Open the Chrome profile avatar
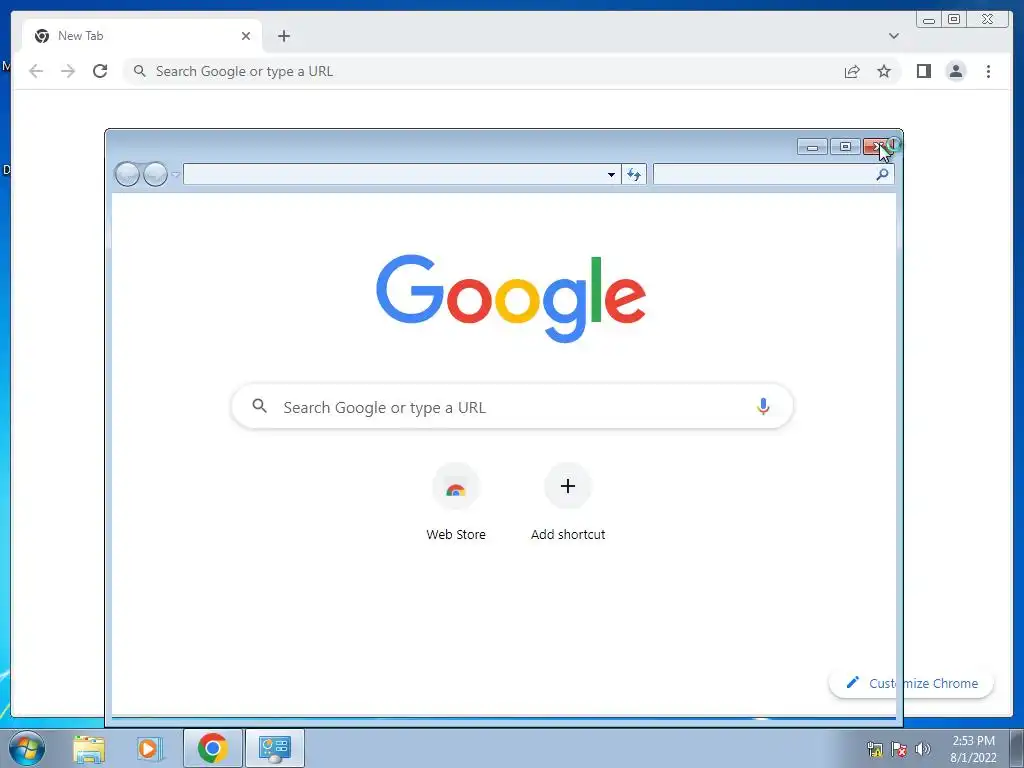 pyautogui.click(x=955, y=71)
